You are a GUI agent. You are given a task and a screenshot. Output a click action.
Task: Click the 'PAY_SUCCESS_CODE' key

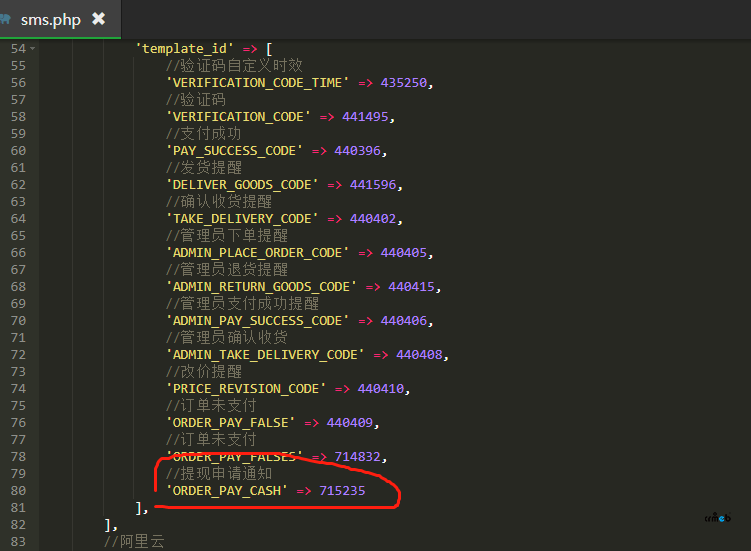(x=235, y=151)
